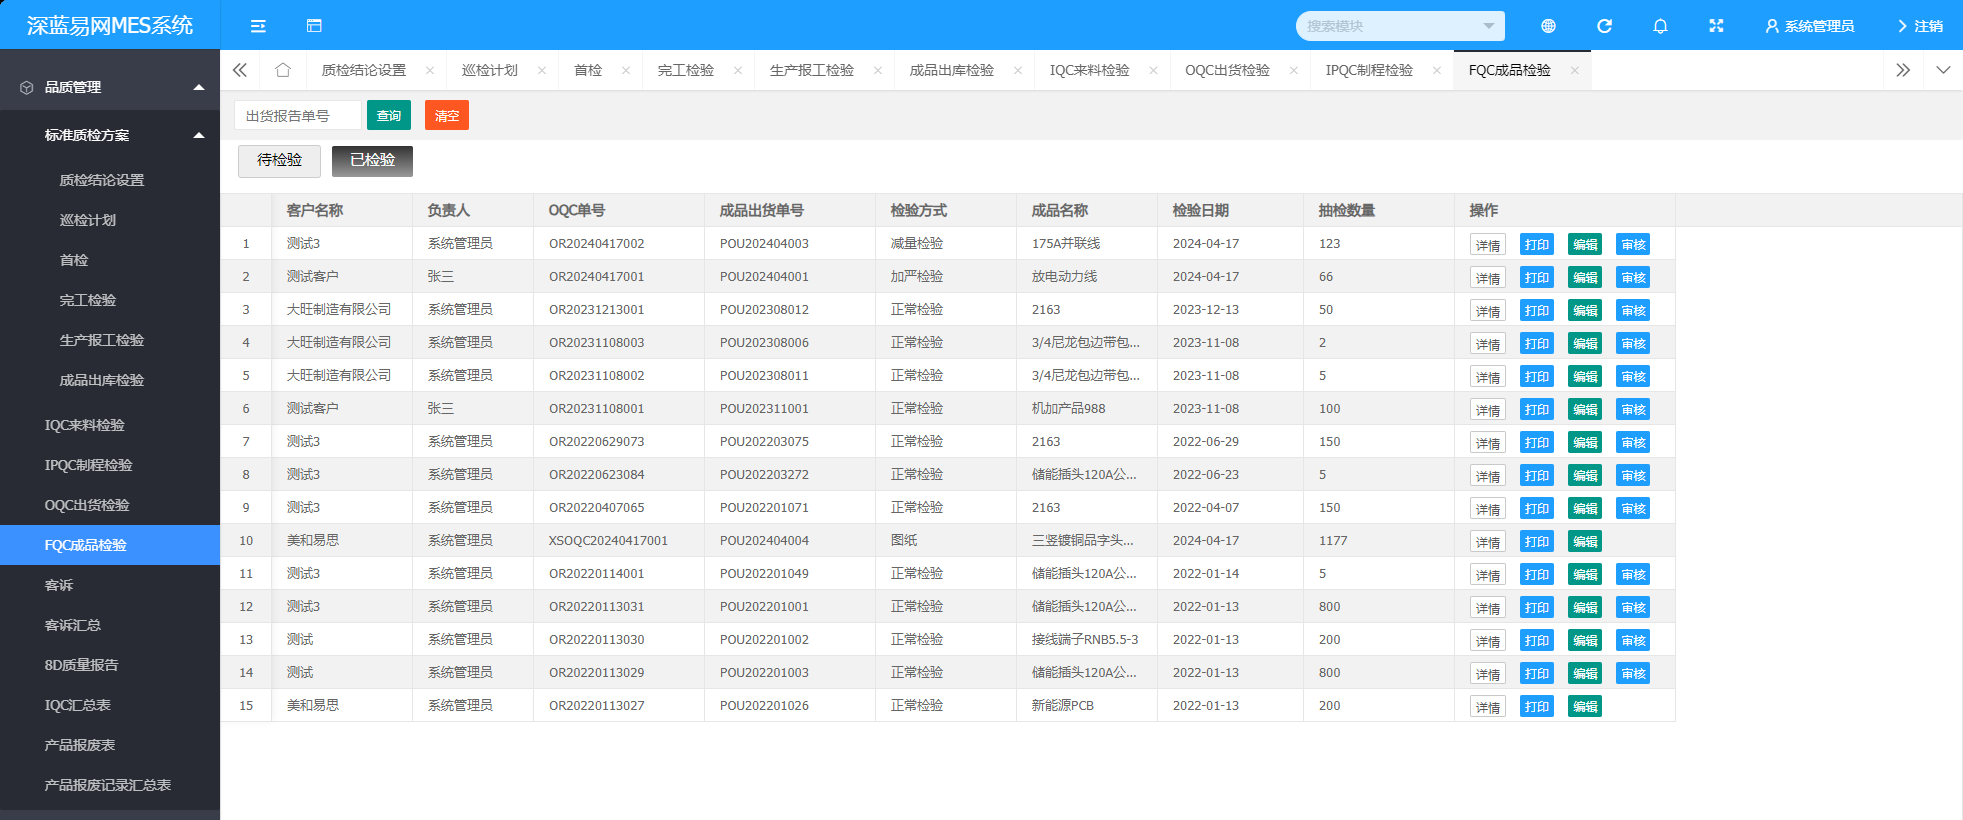
Task: Open the 搜索模块 dropdown
Action: coord(1400,26)
